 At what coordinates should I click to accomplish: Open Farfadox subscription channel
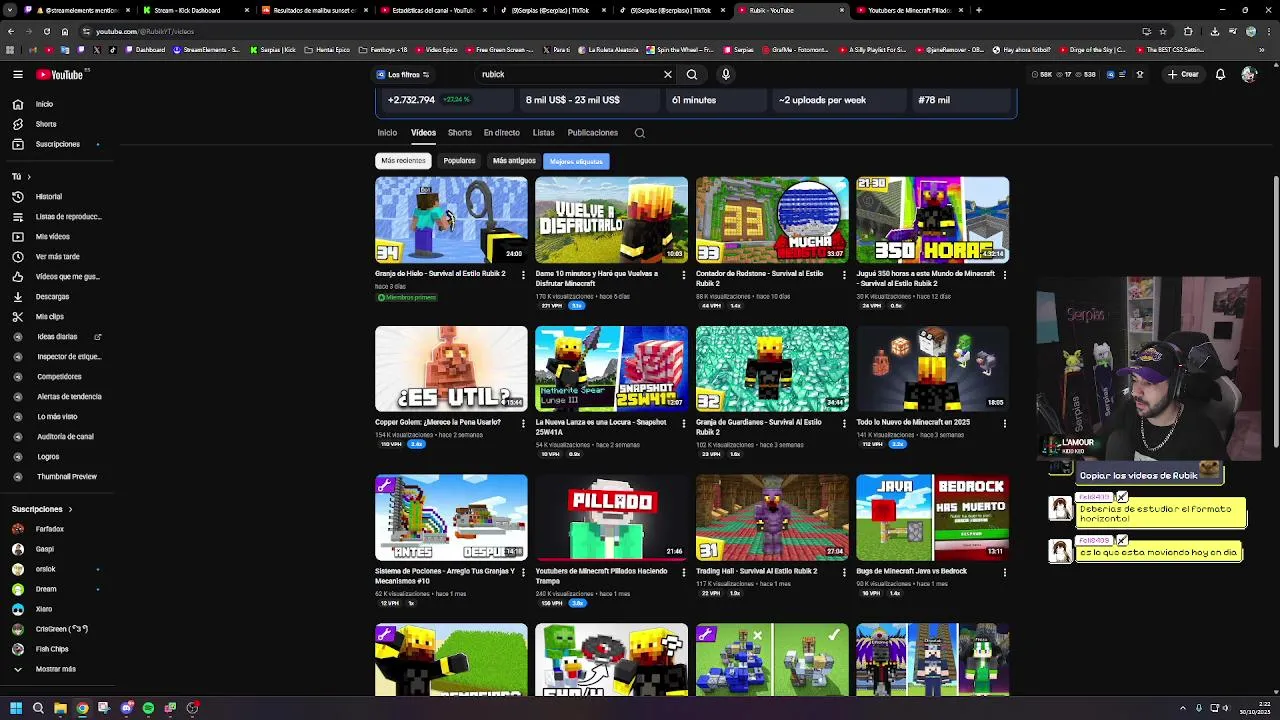(x=49, y=529)
